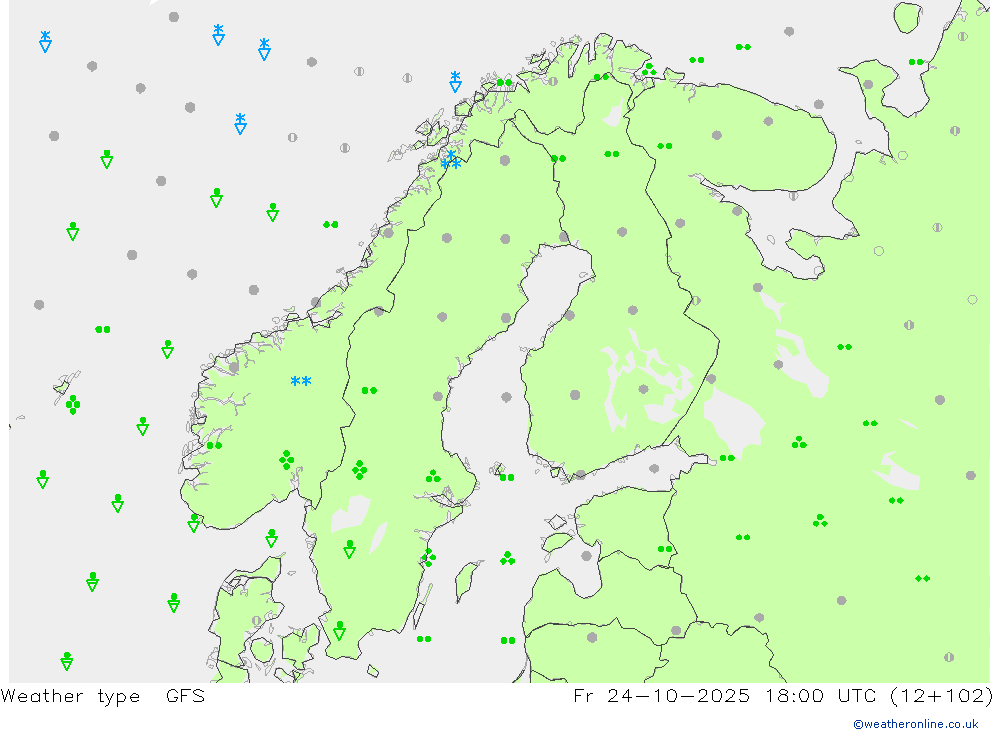Click the blue snow shower symbol in the top-left corner
Screen dimensions: 1000x733
[45, 41]
